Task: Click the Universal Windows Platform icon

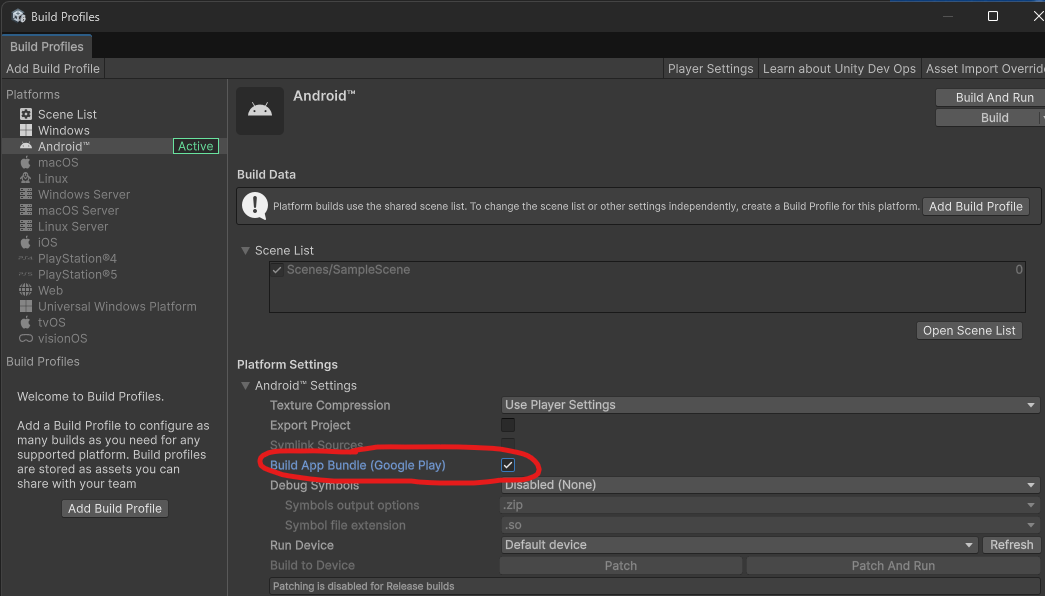Action: pos(26,306)
